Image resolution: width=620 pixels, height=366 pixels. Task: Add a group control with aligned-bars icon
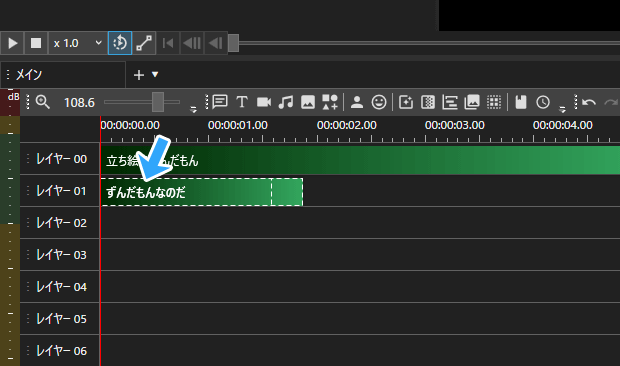point(450,102)
